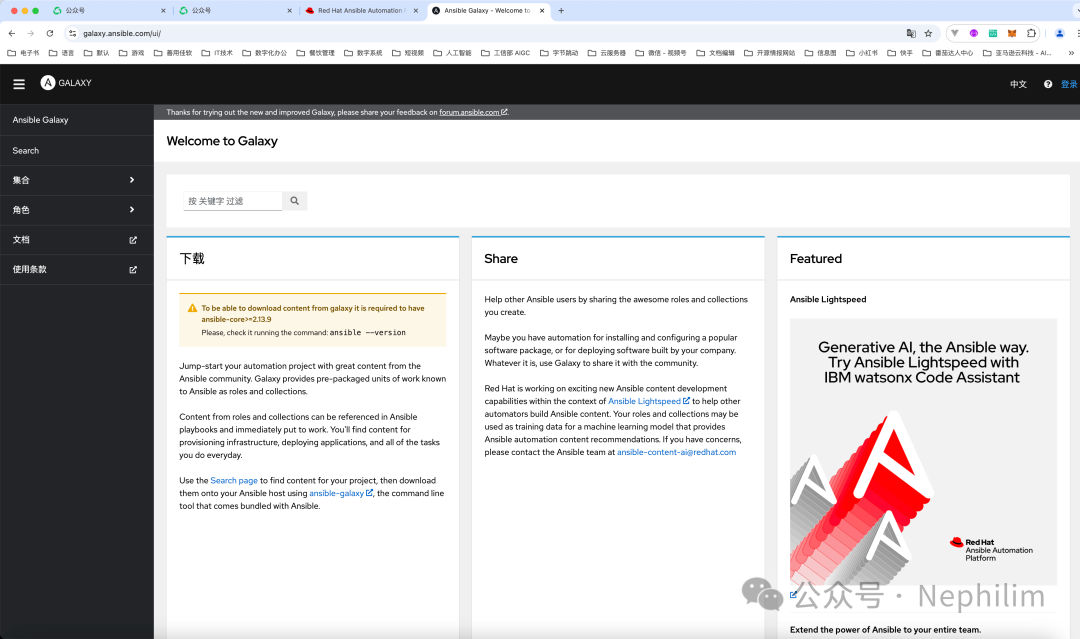This screenshot has width=1080, height=639.
Task: Close the Ansible Galaxy tab
Action: [542, 10]
